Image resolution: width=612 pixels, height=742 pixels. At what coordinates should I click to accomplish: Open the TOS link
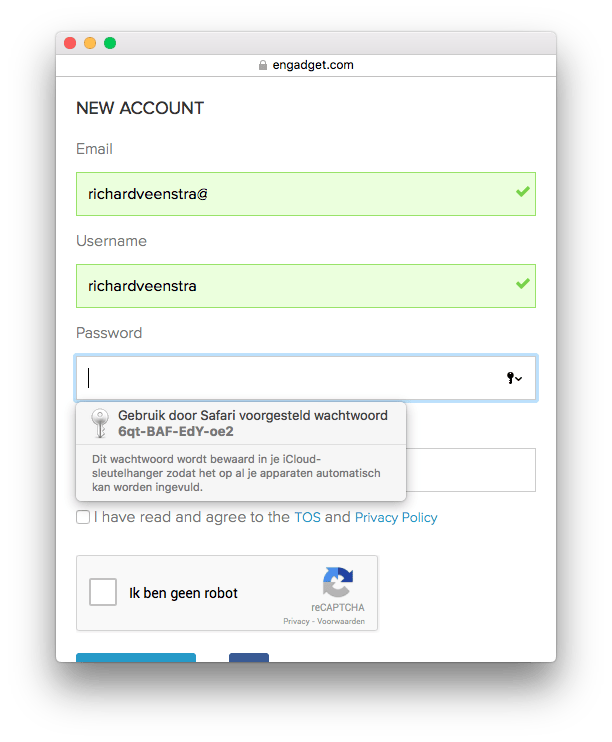coord(308,517)
